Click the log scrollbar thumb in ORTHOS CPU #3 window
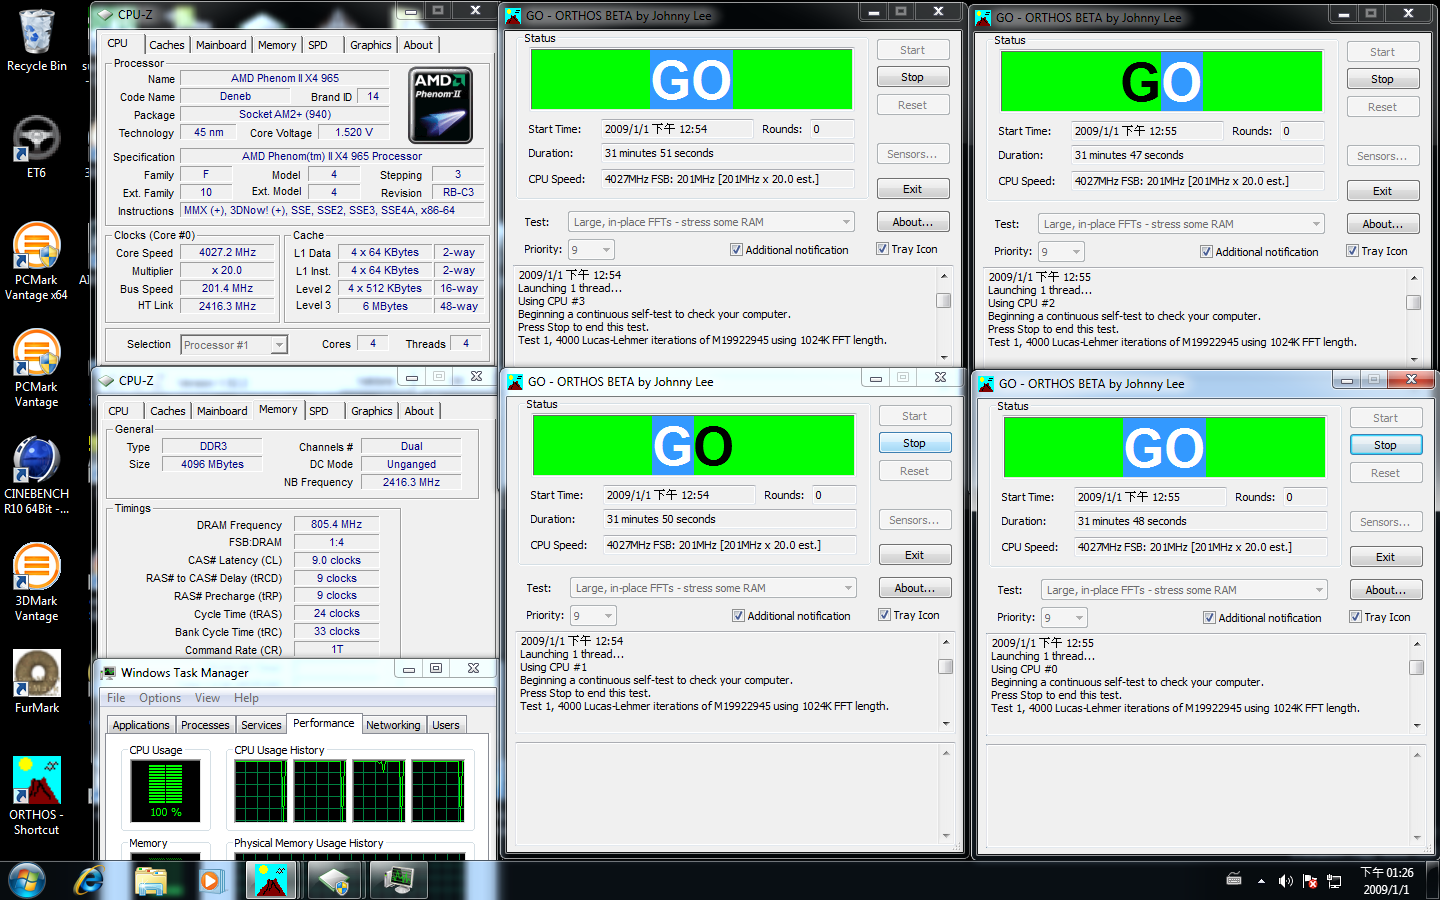Image resolution: width=1440 pixels, height=900 pixels. coord(943,301)
